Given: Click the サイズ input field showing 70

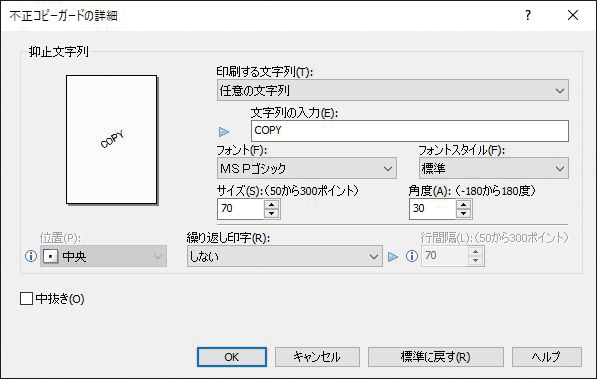Looking at the screenshot, I should (241, 209).
